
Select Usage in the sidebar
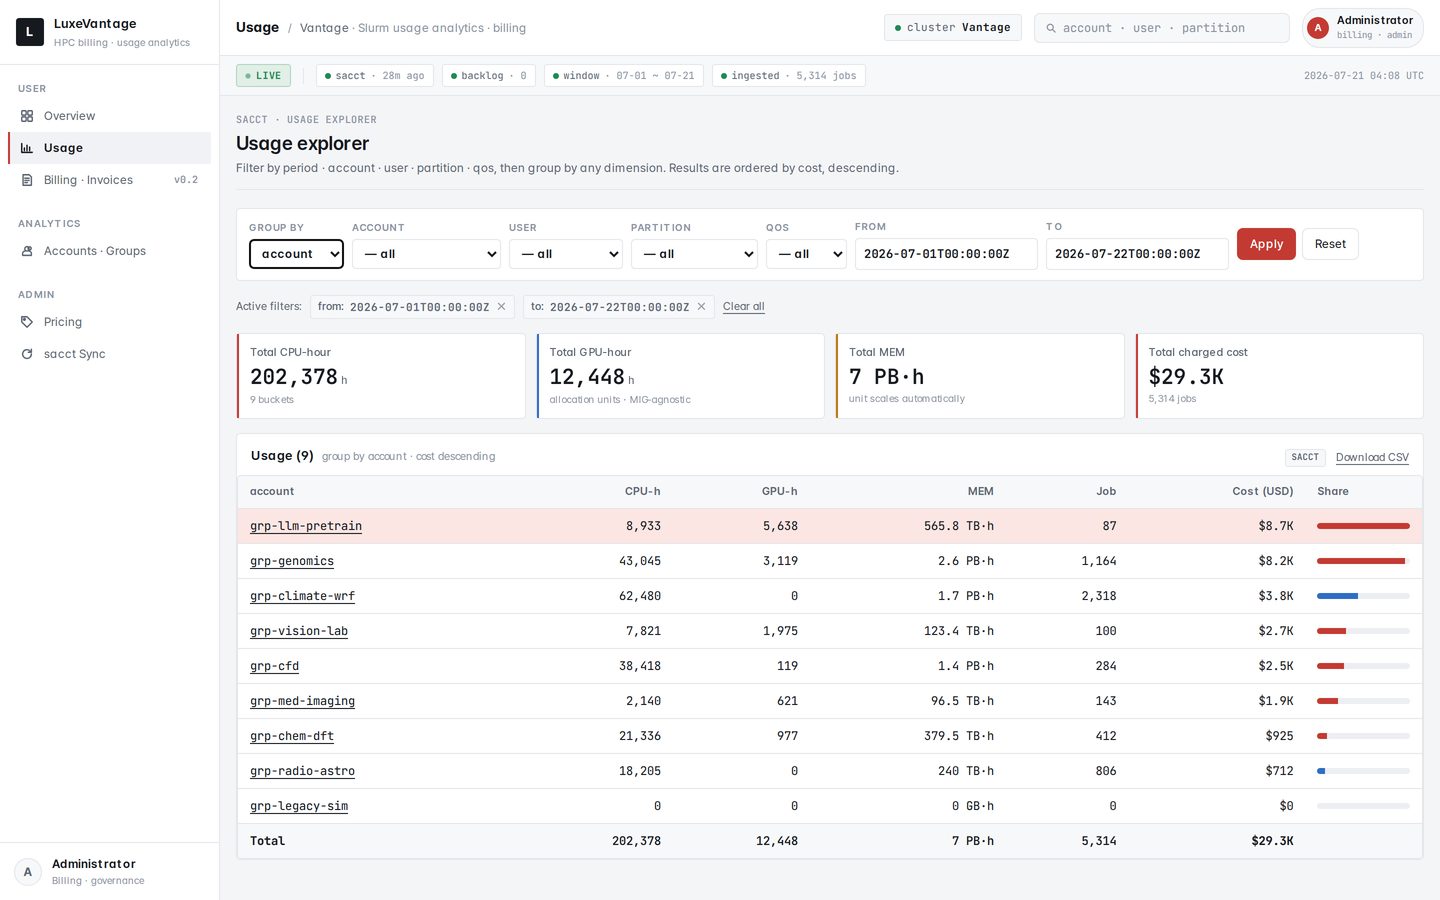tap(110, 148)
